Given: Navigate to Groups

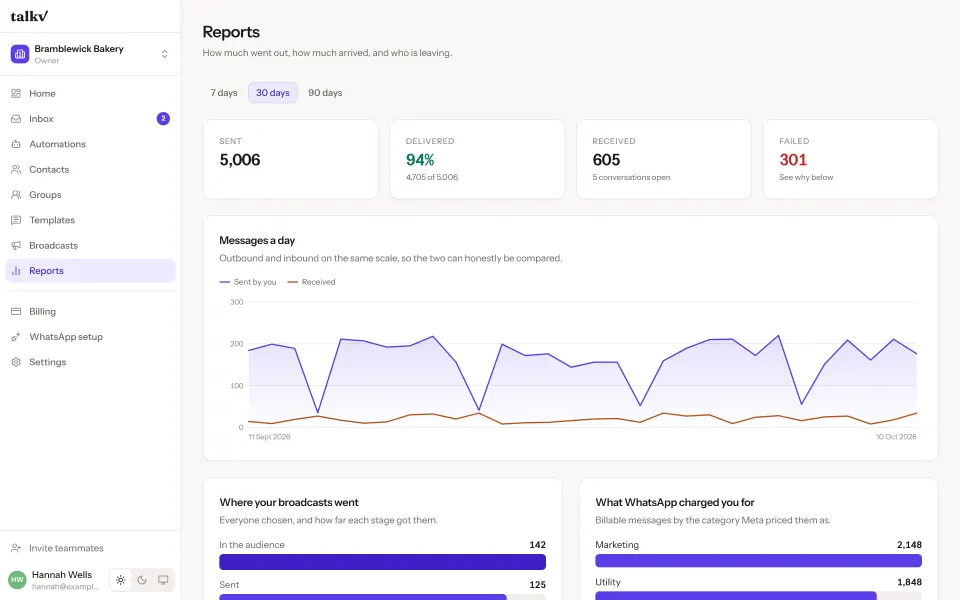Looking at the screenshot, I should [90, 195].
